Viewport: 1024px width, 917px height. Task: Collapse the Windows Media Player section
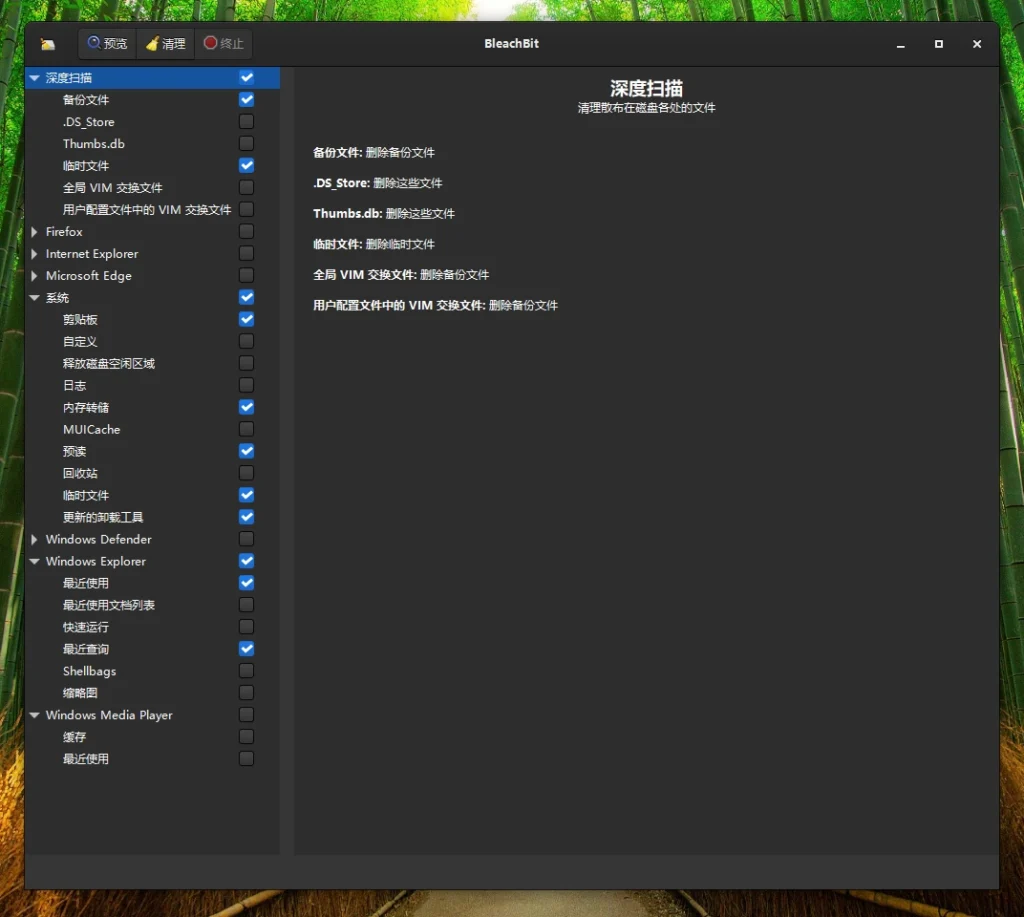click(x=35, y=716)
